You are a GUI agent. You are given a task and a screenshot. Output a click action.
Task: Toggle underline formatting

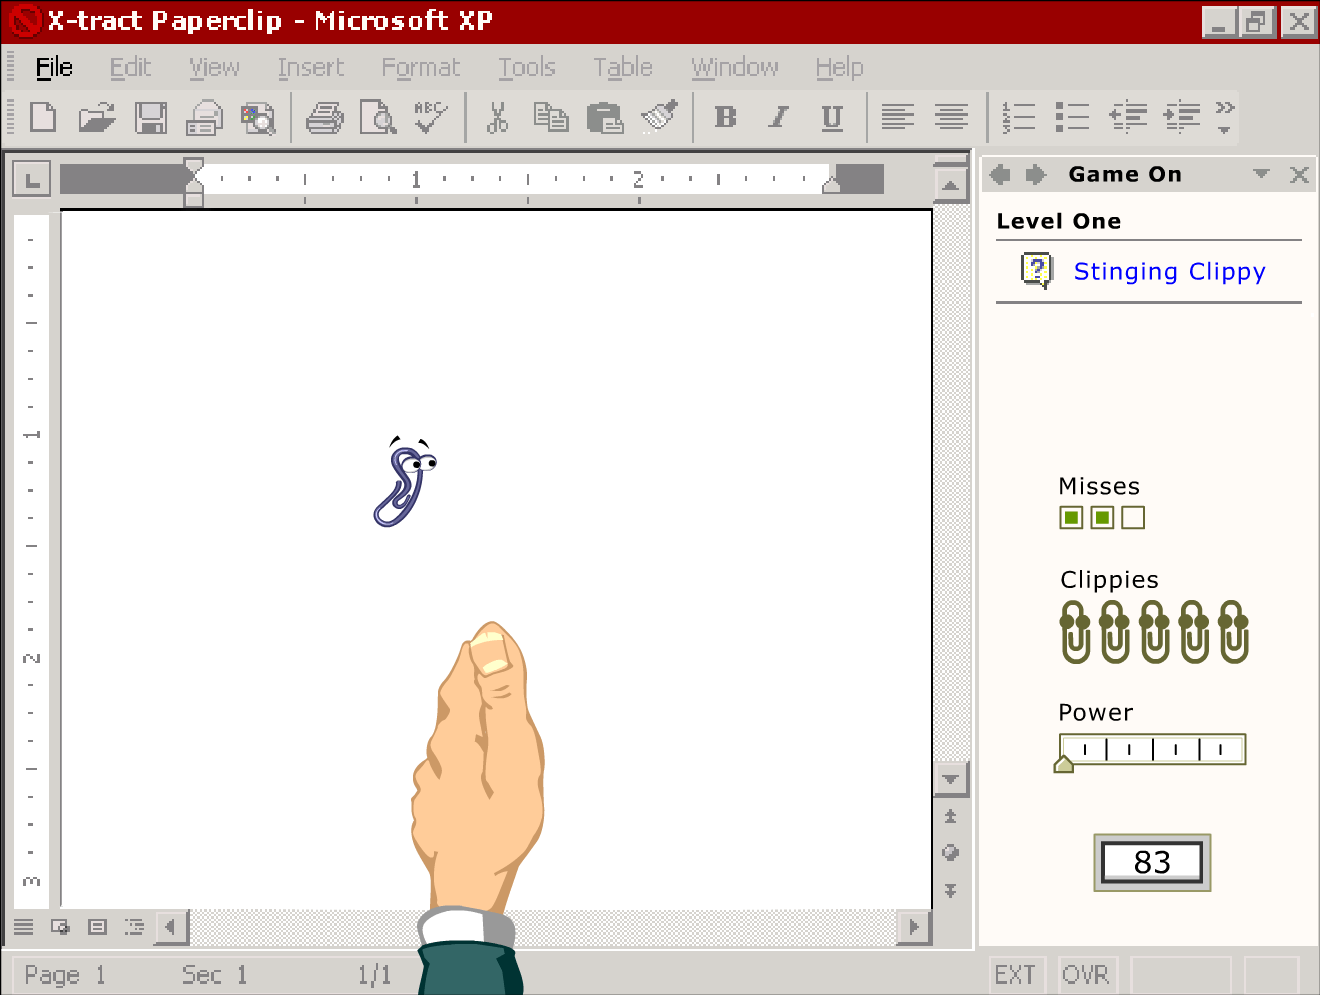(831, 118)
